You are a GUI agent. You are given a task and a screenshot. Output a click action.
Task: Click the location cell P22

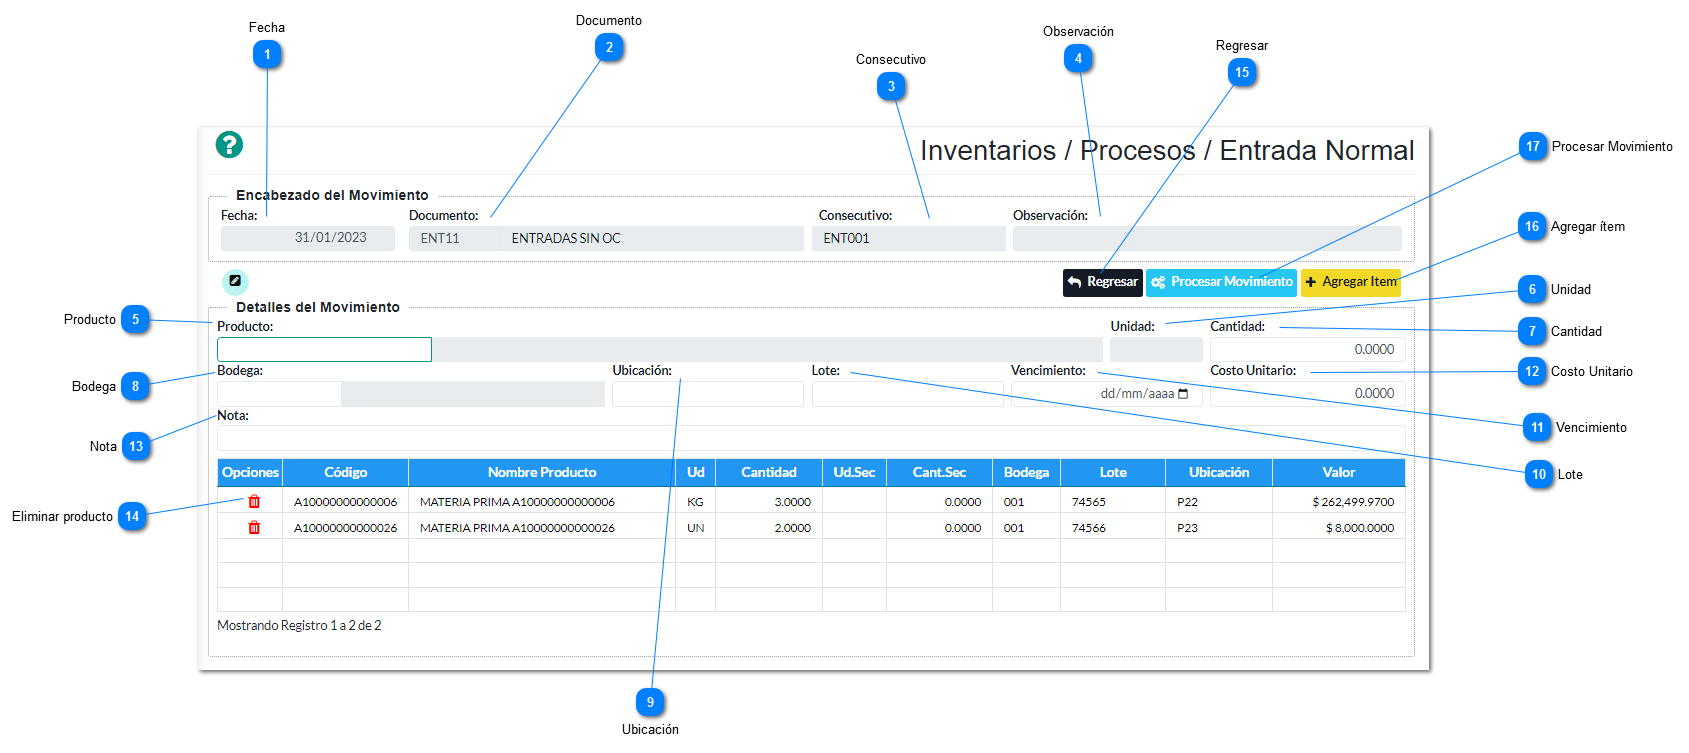(1219, 502)
